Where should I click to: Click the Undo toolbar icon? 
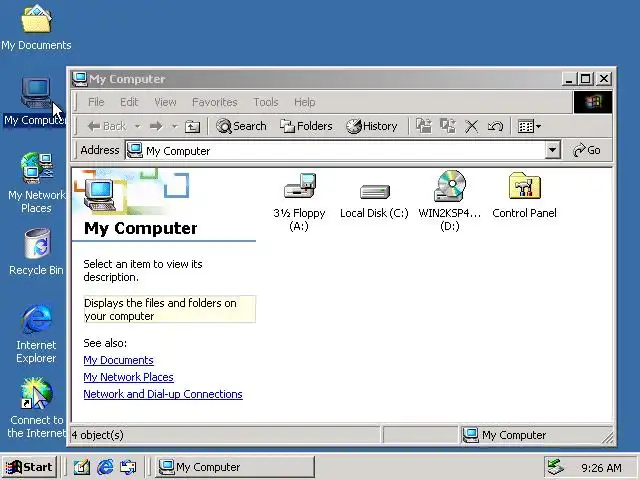(495, 127)
